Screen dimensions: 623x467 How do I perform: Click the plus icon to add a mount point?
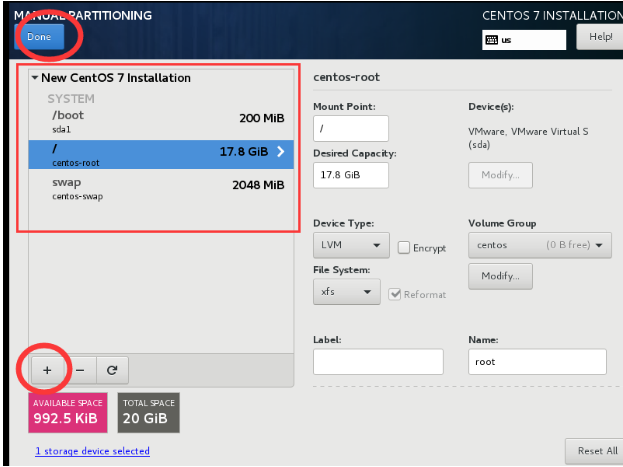click(47, 370)
